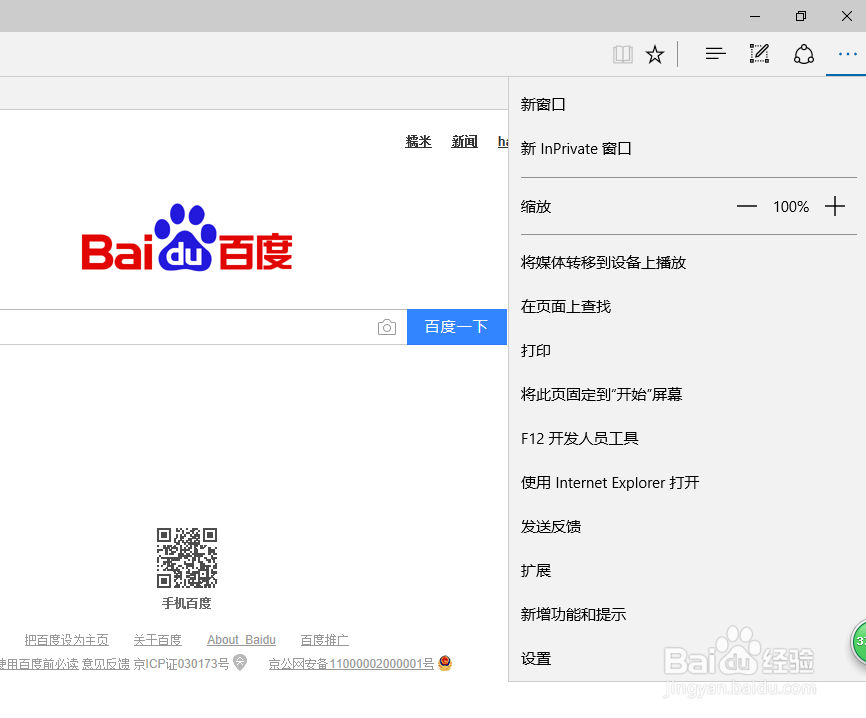Viewport: 866px width, 718px height.
Task: Open Reading view book icon
Action: point(622,54)
